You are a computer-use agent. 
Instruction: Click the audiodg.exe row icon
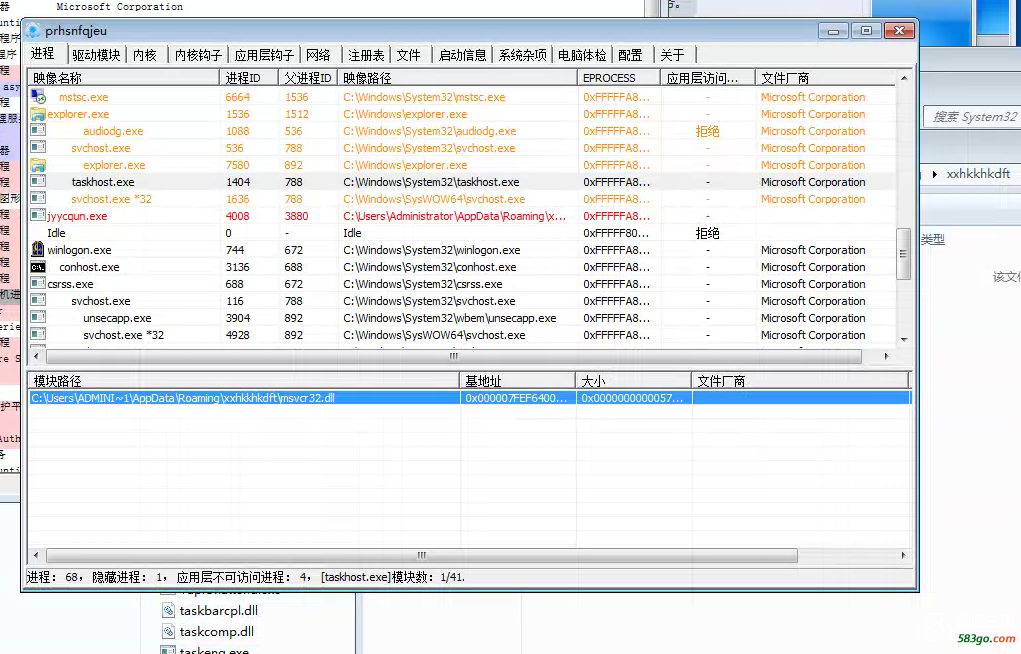tap(38, 131)
